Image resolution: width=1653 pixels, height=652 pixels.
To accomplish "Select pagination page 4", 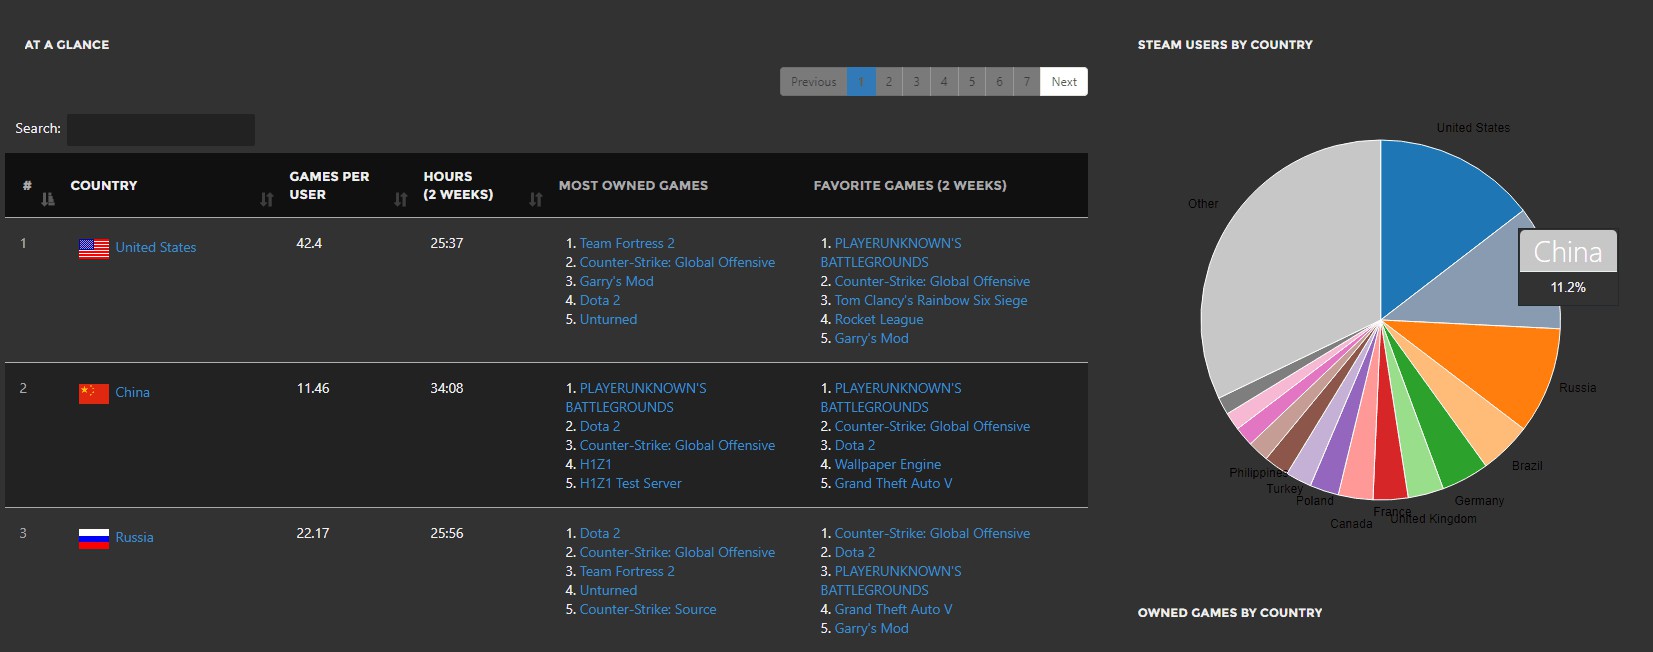I will tap(943, 82).
